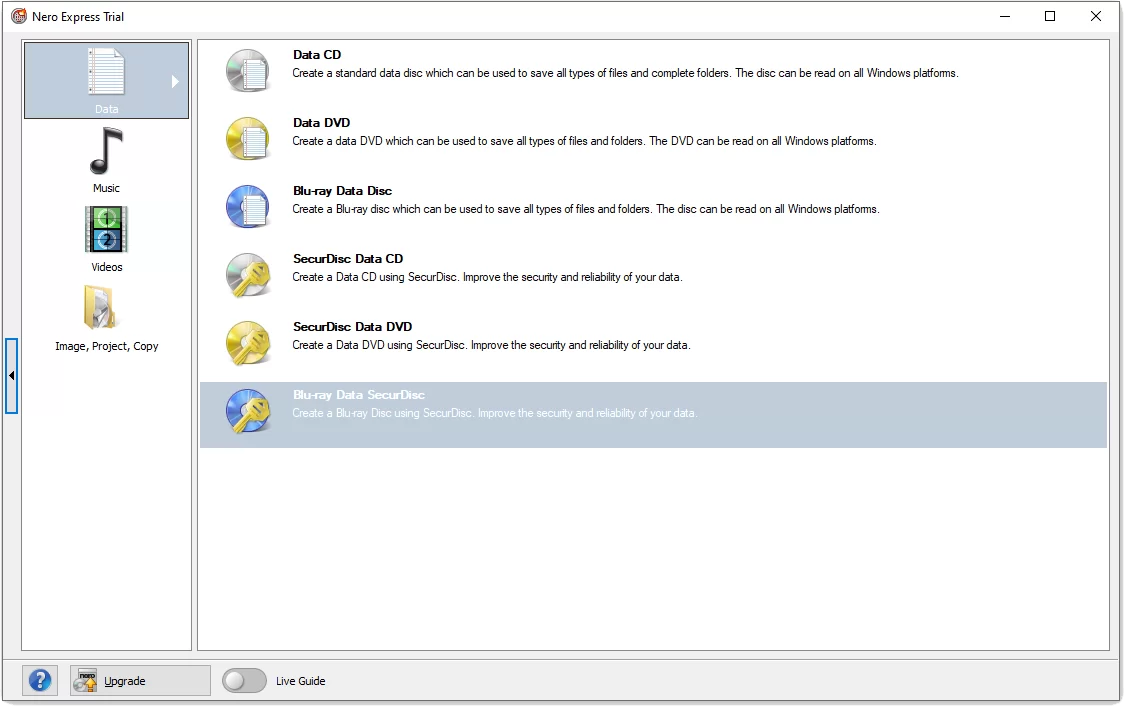Select the Videos film strip icon
The image size is (1124, 706).
click(106, 229)
